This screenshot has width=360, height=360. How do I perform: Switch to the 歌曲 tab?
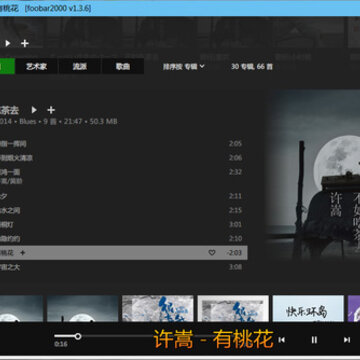tap(123, 66)
